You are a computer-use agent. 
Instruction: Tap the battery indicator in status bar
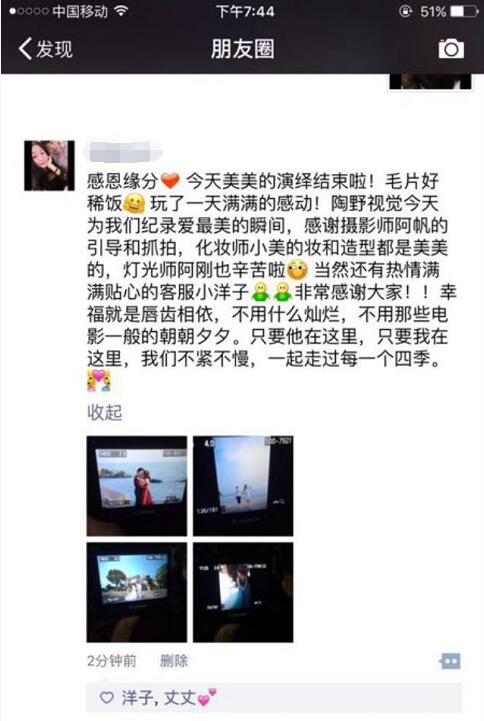(x=464, y=11)
